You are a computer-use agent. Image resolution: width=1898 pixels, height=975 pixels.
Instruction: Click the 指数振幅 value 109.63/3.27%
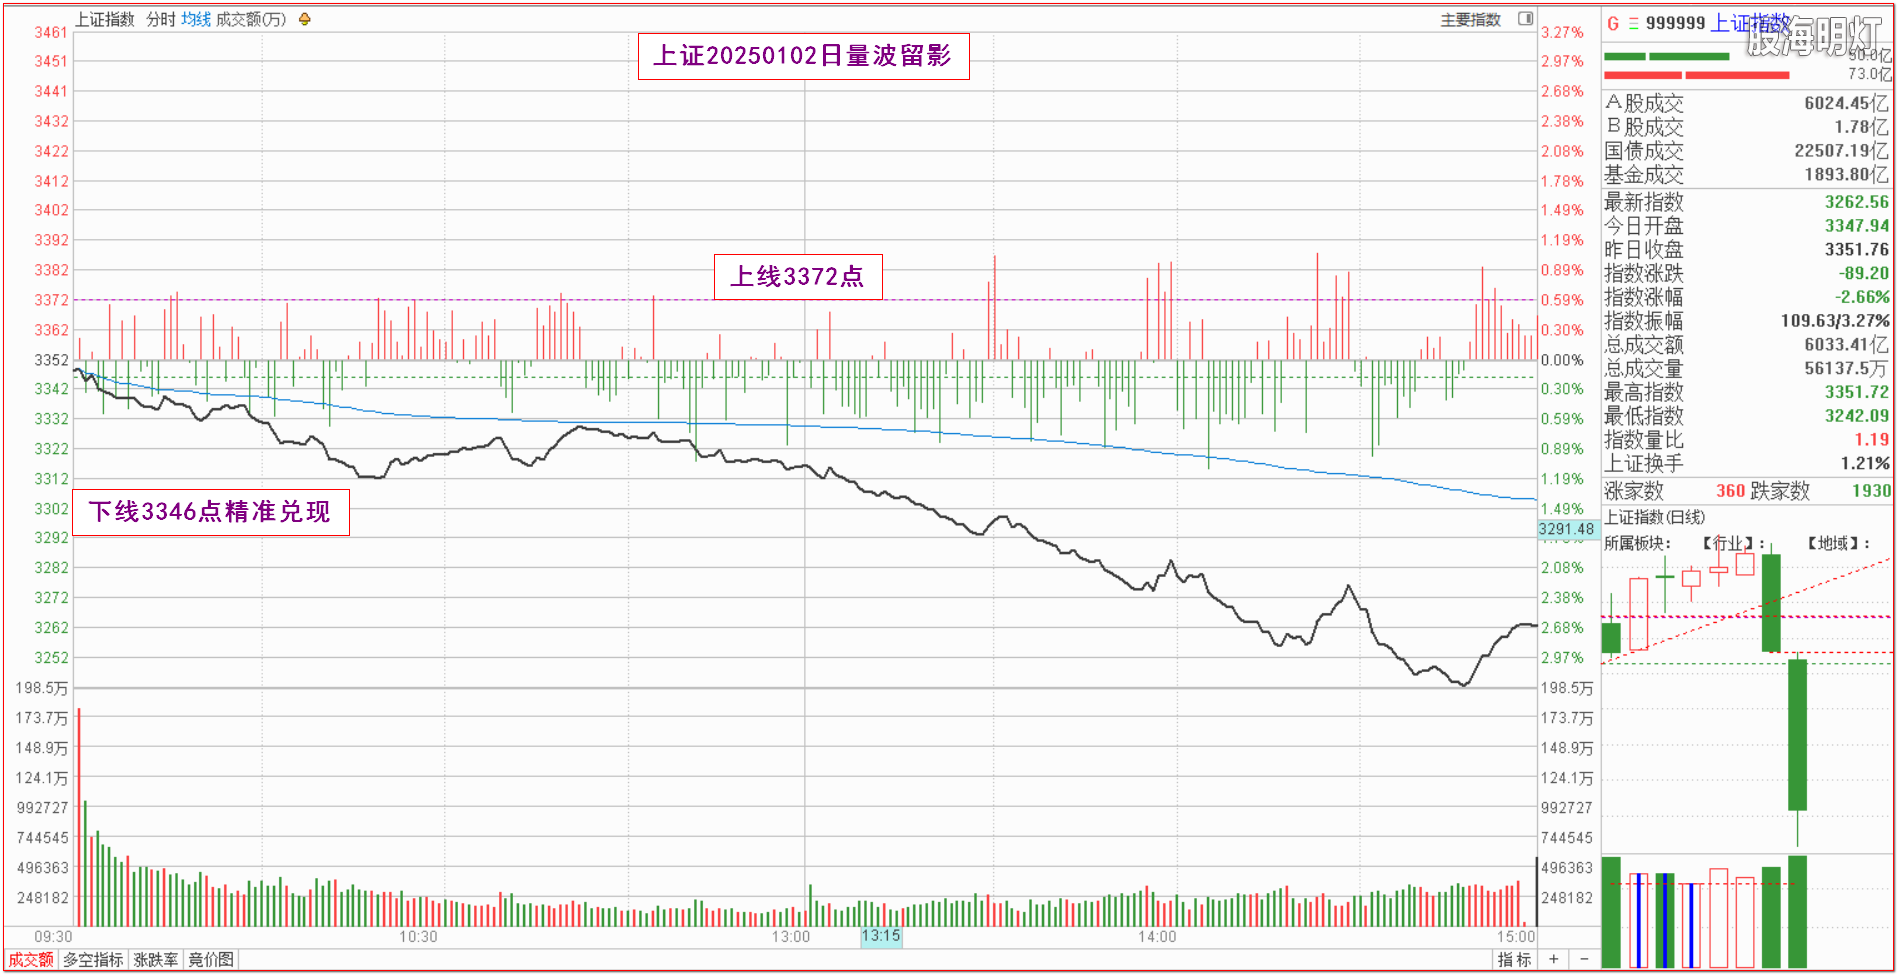pyautogui.click(x=1835, y=321)
